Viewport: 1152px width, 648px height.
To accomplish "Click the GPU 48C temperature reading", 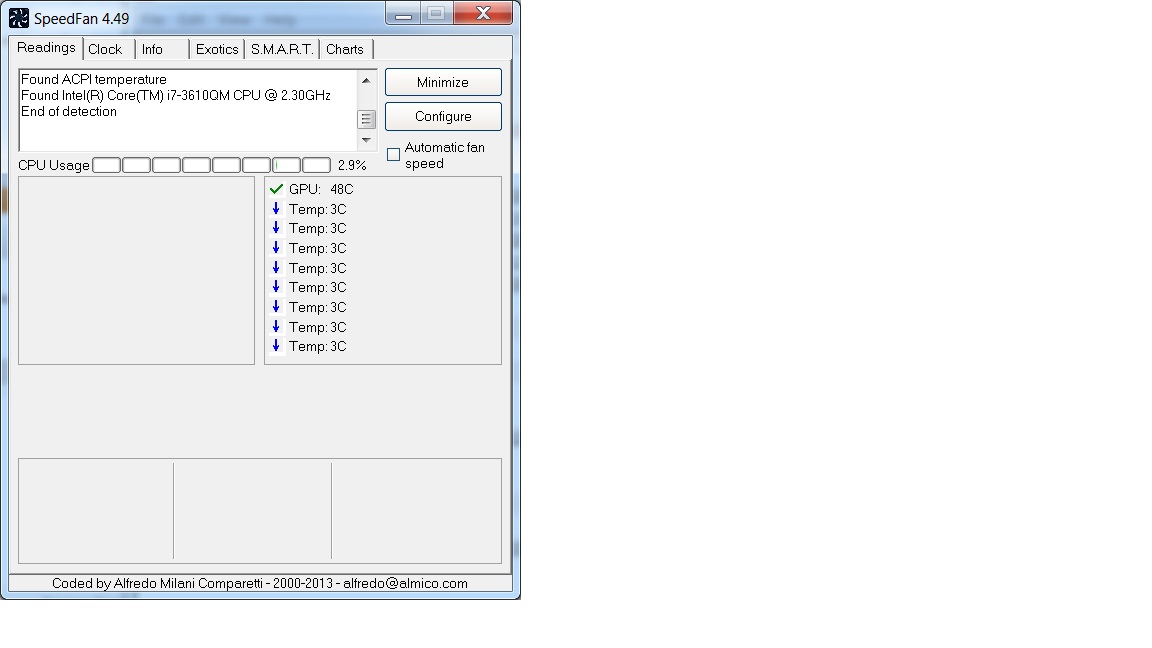I will pos(321,190).
